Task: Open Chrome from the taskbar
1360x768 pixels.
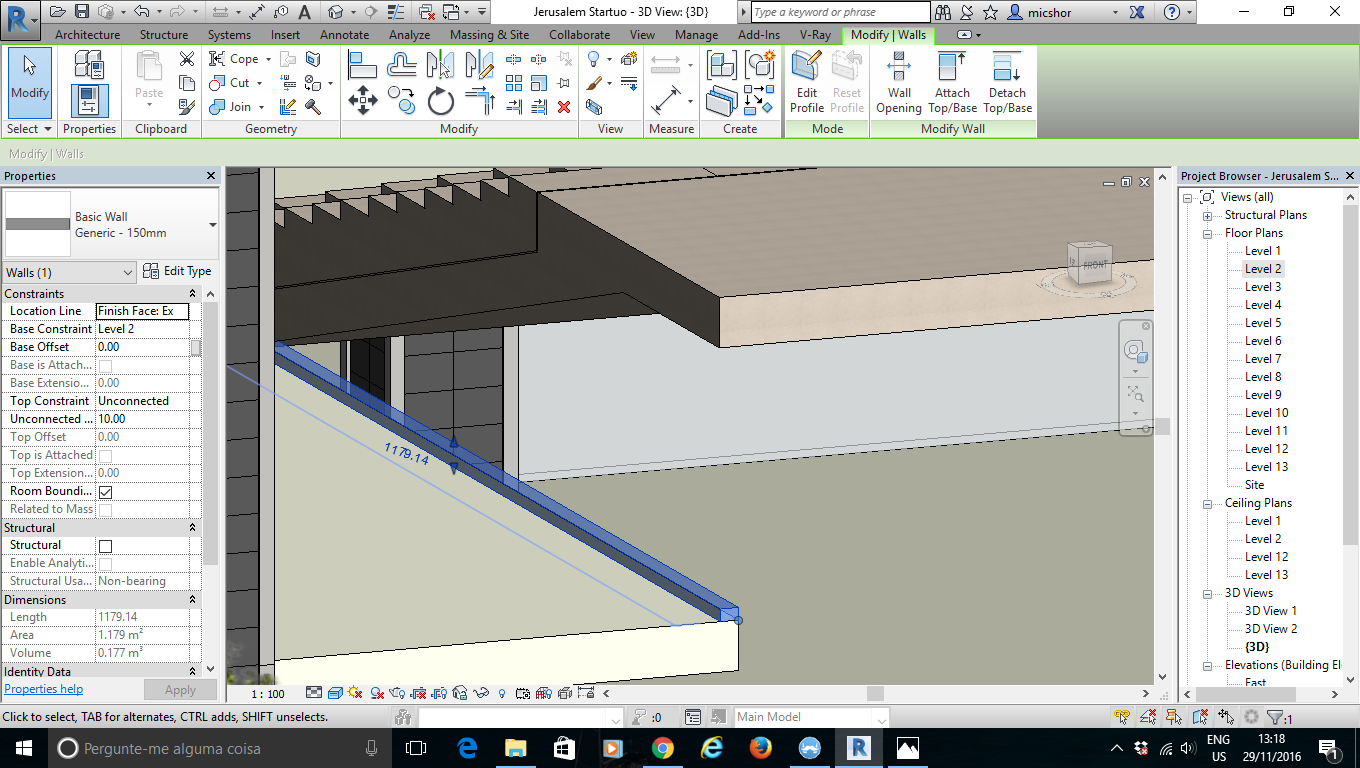Action: tap(662, 748)
